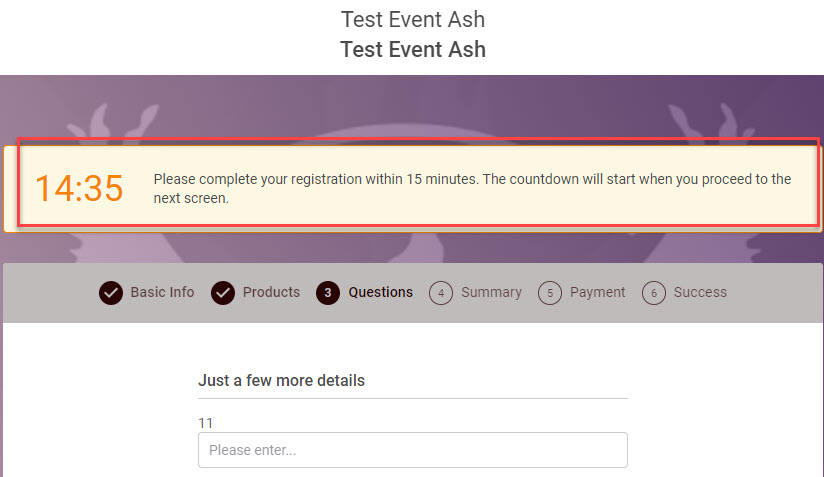This screenshot has height=477, width=824.
Task: Return to the Products step
Action: coord(271,292)
